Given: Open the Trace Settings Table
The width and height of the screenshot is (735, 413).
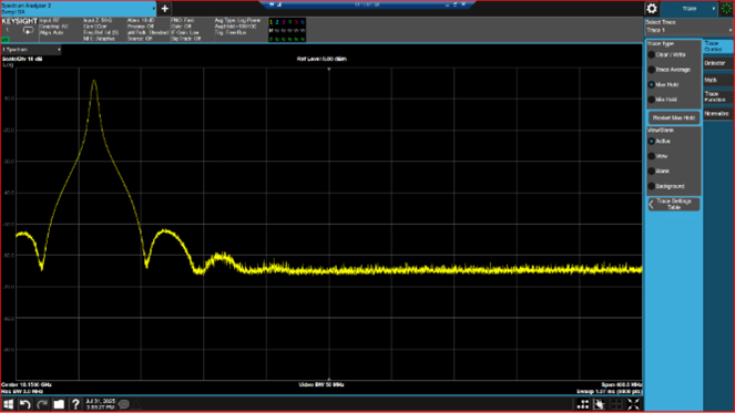Looking at the screenshot, I should coord(673,204).
